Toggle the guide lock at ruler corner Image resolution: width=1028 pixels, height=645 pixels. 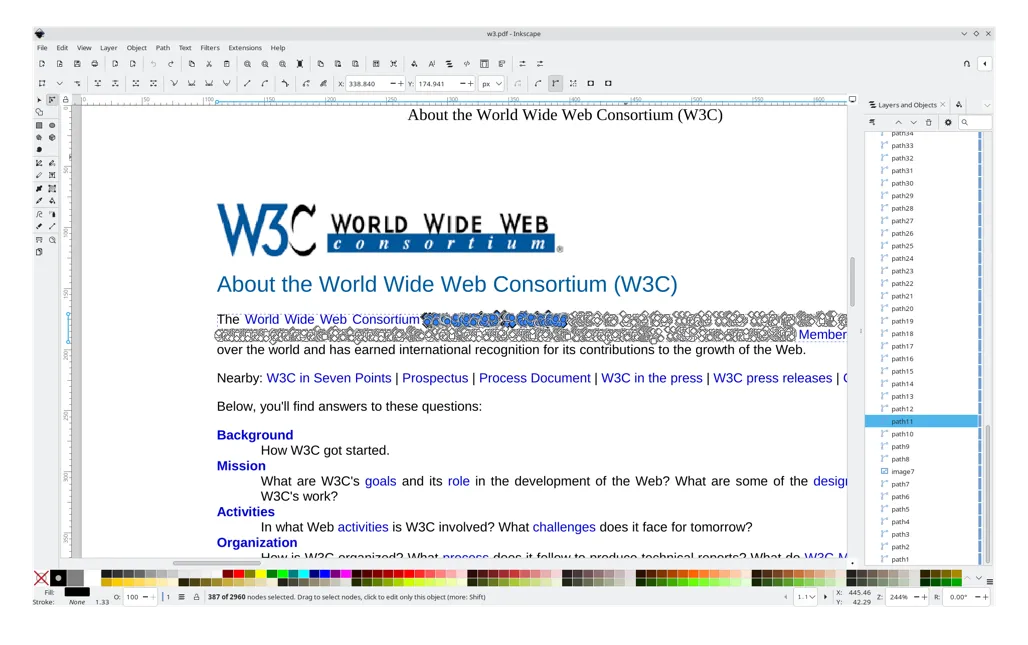pyautogui.click(x=66, y=100)
